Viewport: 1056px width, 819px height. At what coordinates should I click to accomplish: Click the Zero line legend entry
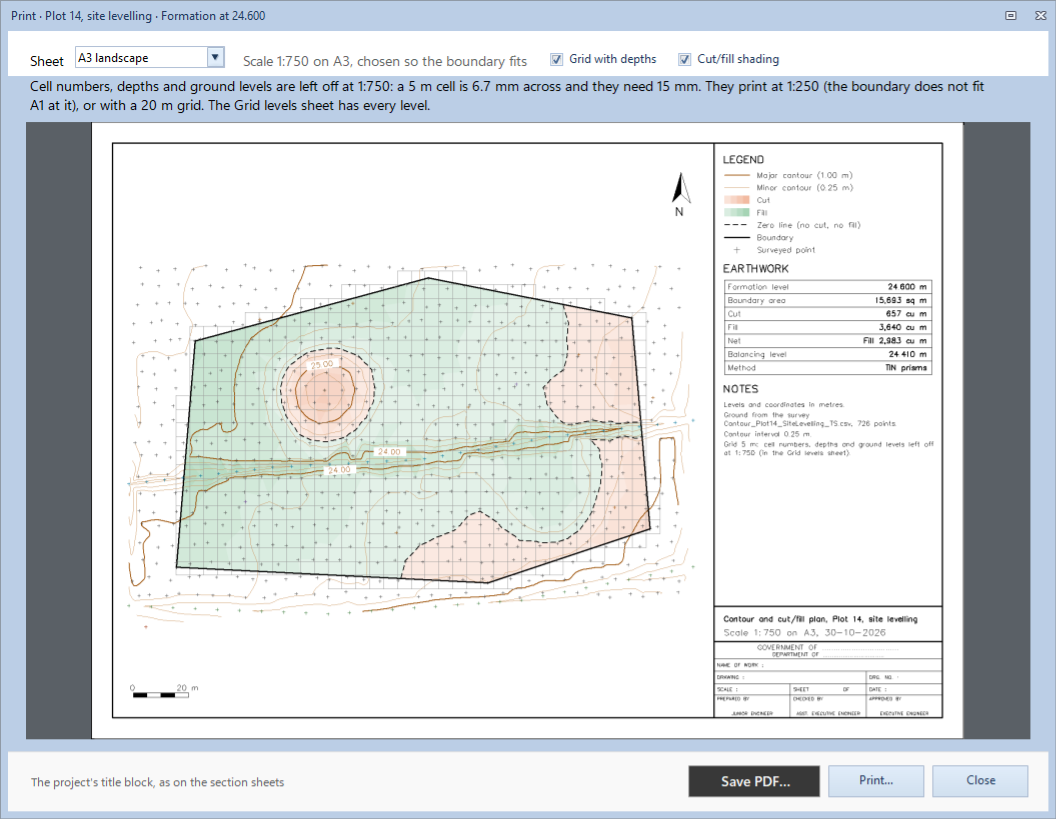[x=792, y=225]
